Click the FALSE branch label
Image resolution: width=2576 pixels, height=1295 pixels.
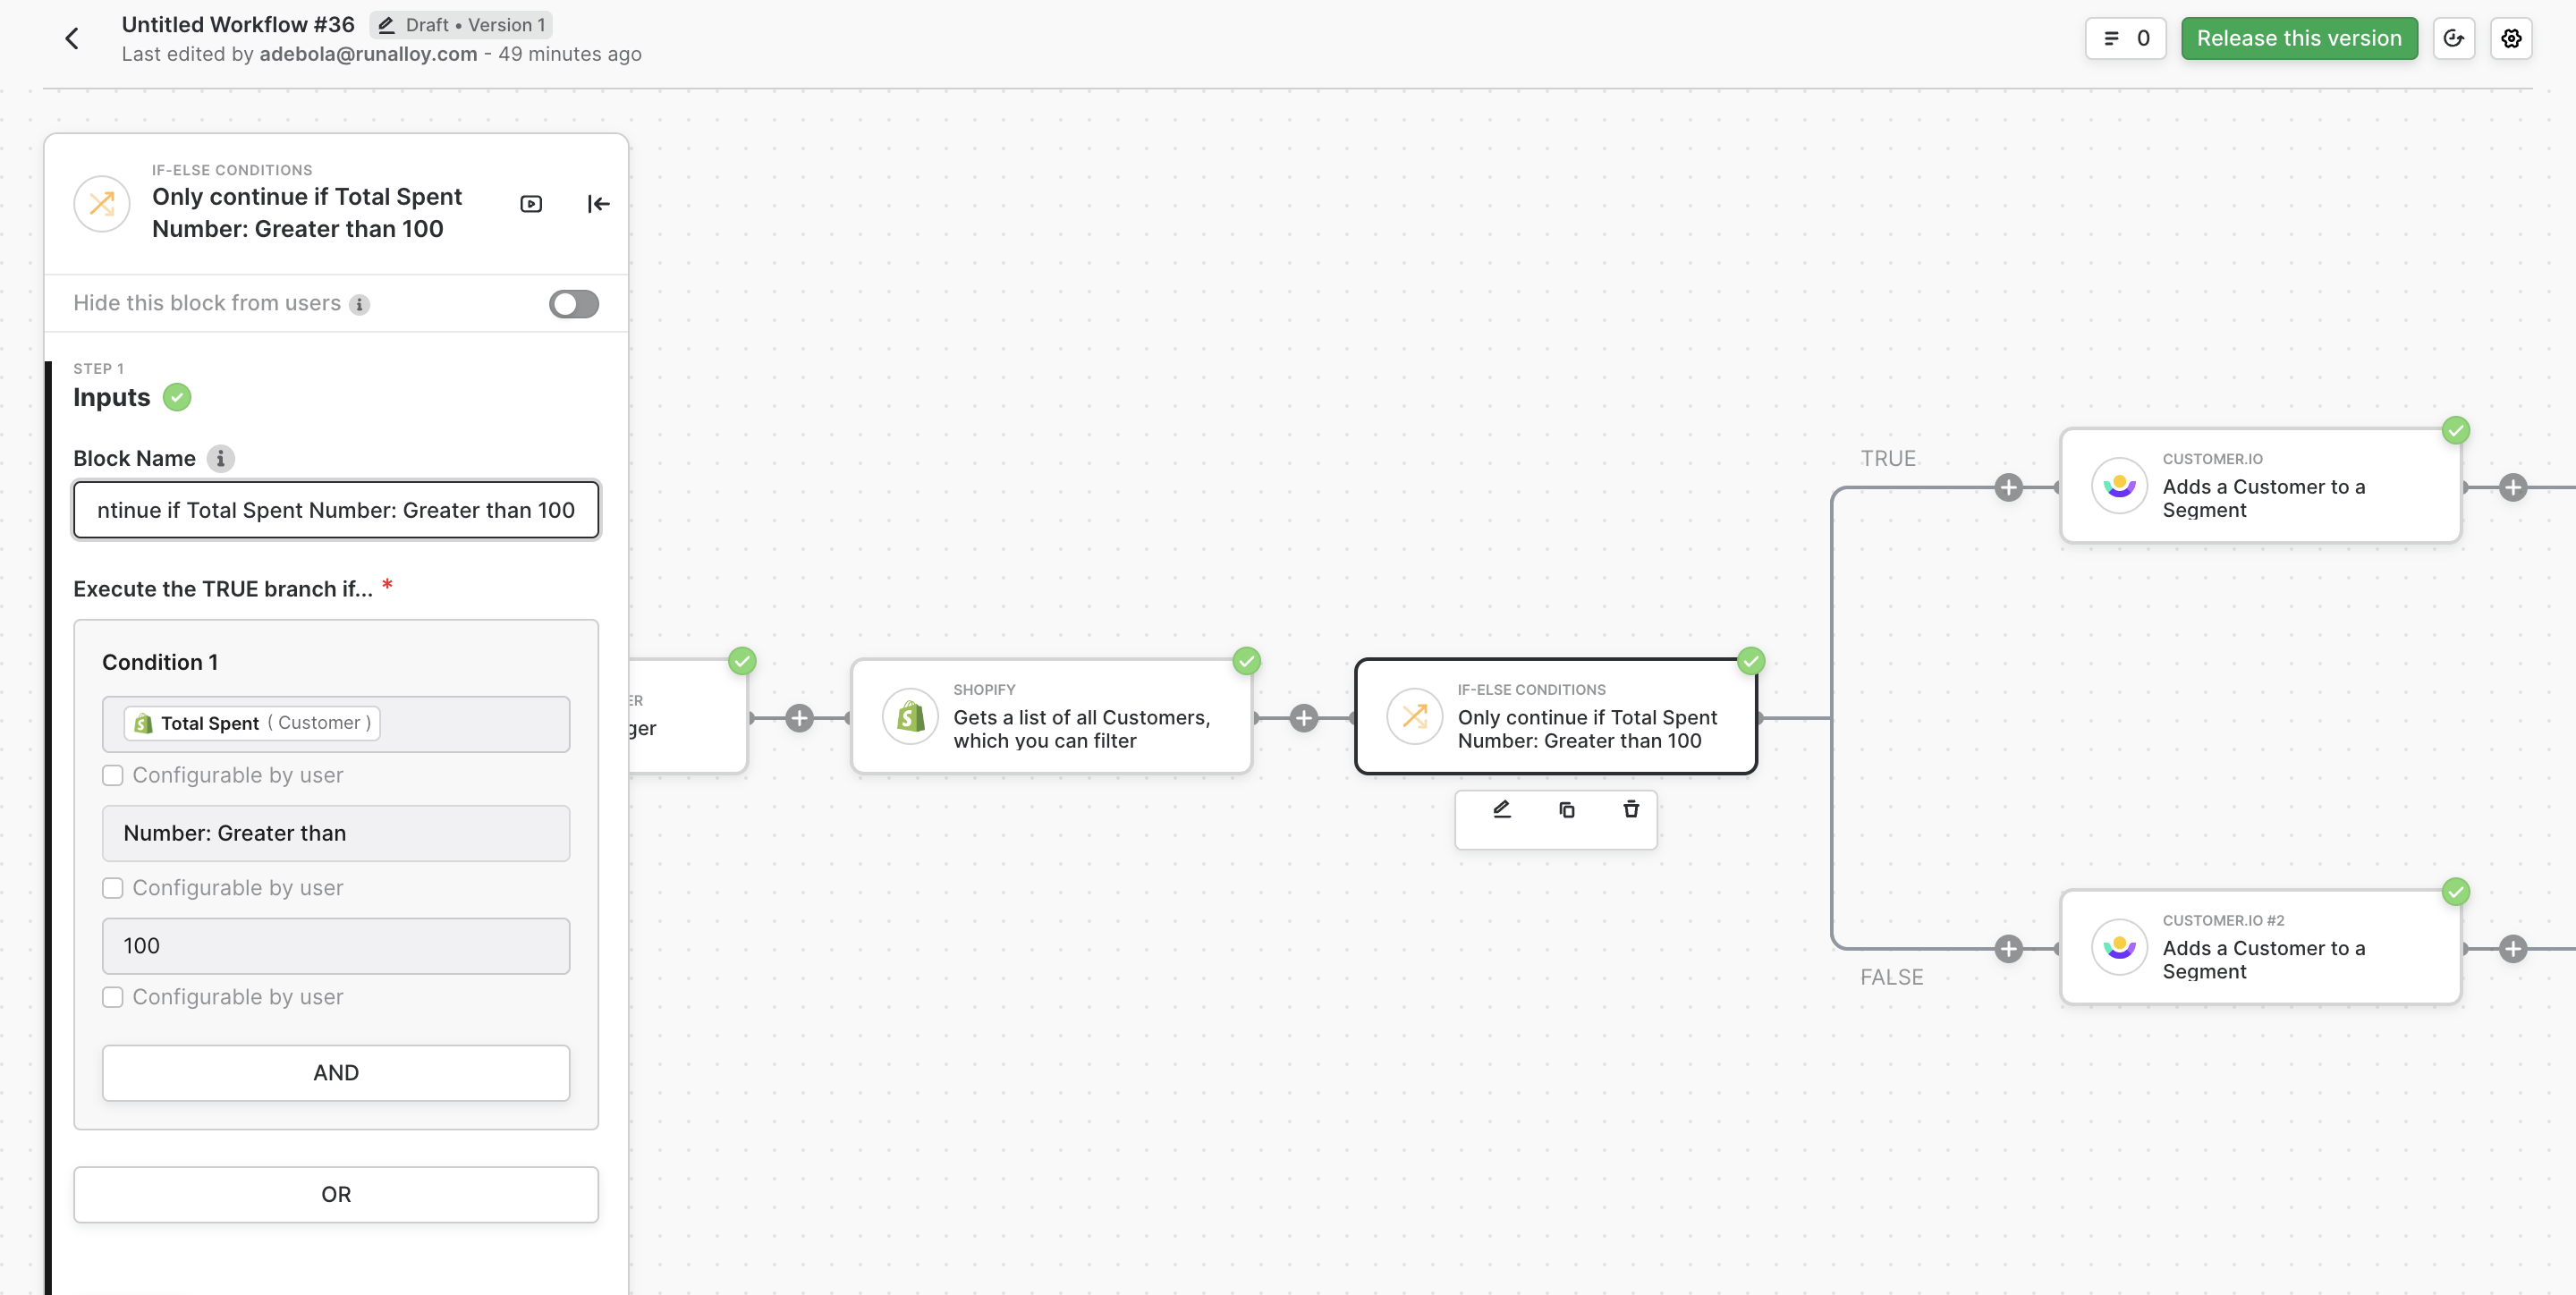pyautogui.click(x=1891, y=978)
